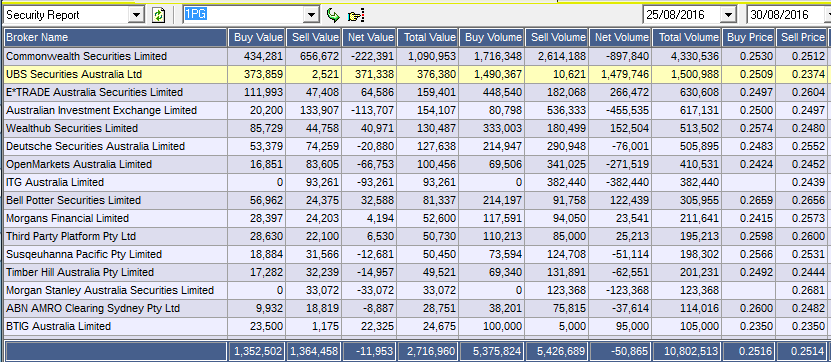Viewport: 831px width, 362px height.
Task: Sort by Net Volume column header
Action: click(620, 38)
